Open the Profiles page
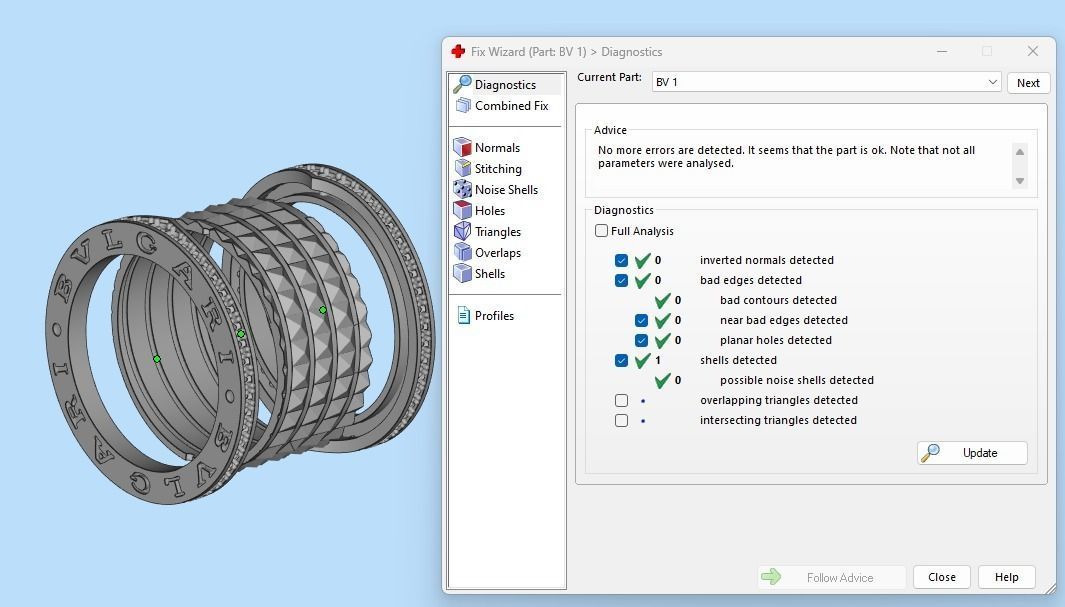The width and height of the screenshot is (1065, 607). tap(494, 316)
